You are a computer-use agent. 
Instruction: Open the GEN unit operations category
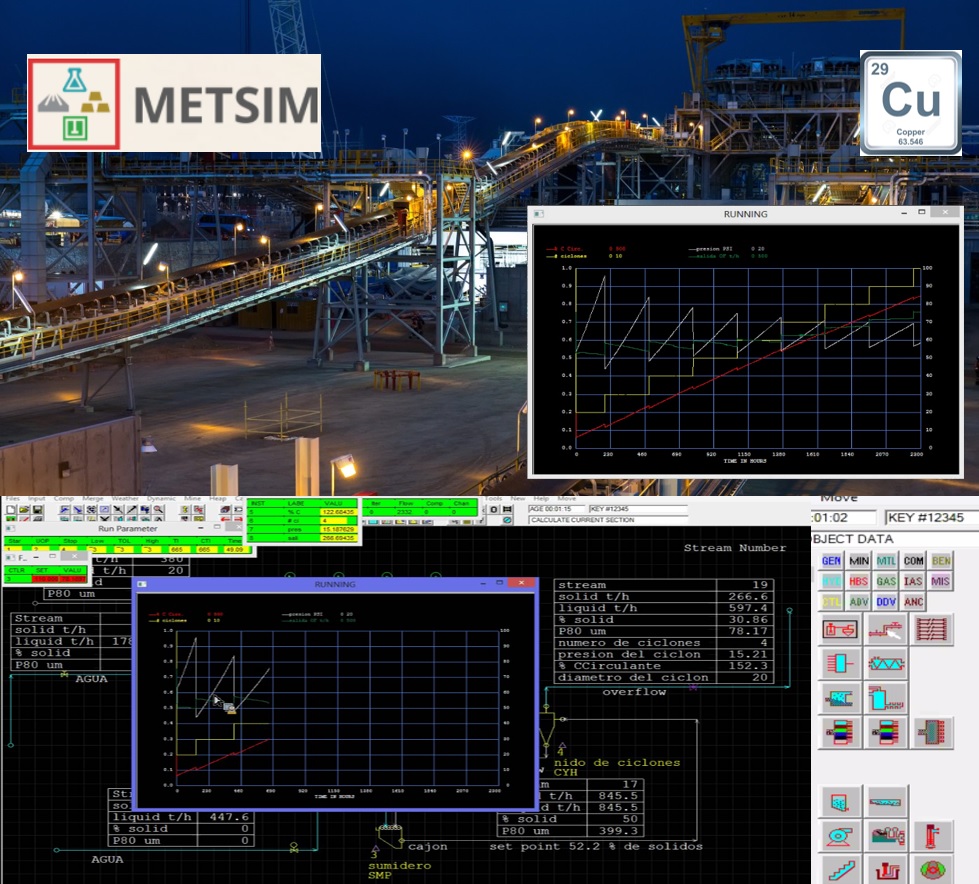click(831, 561)
